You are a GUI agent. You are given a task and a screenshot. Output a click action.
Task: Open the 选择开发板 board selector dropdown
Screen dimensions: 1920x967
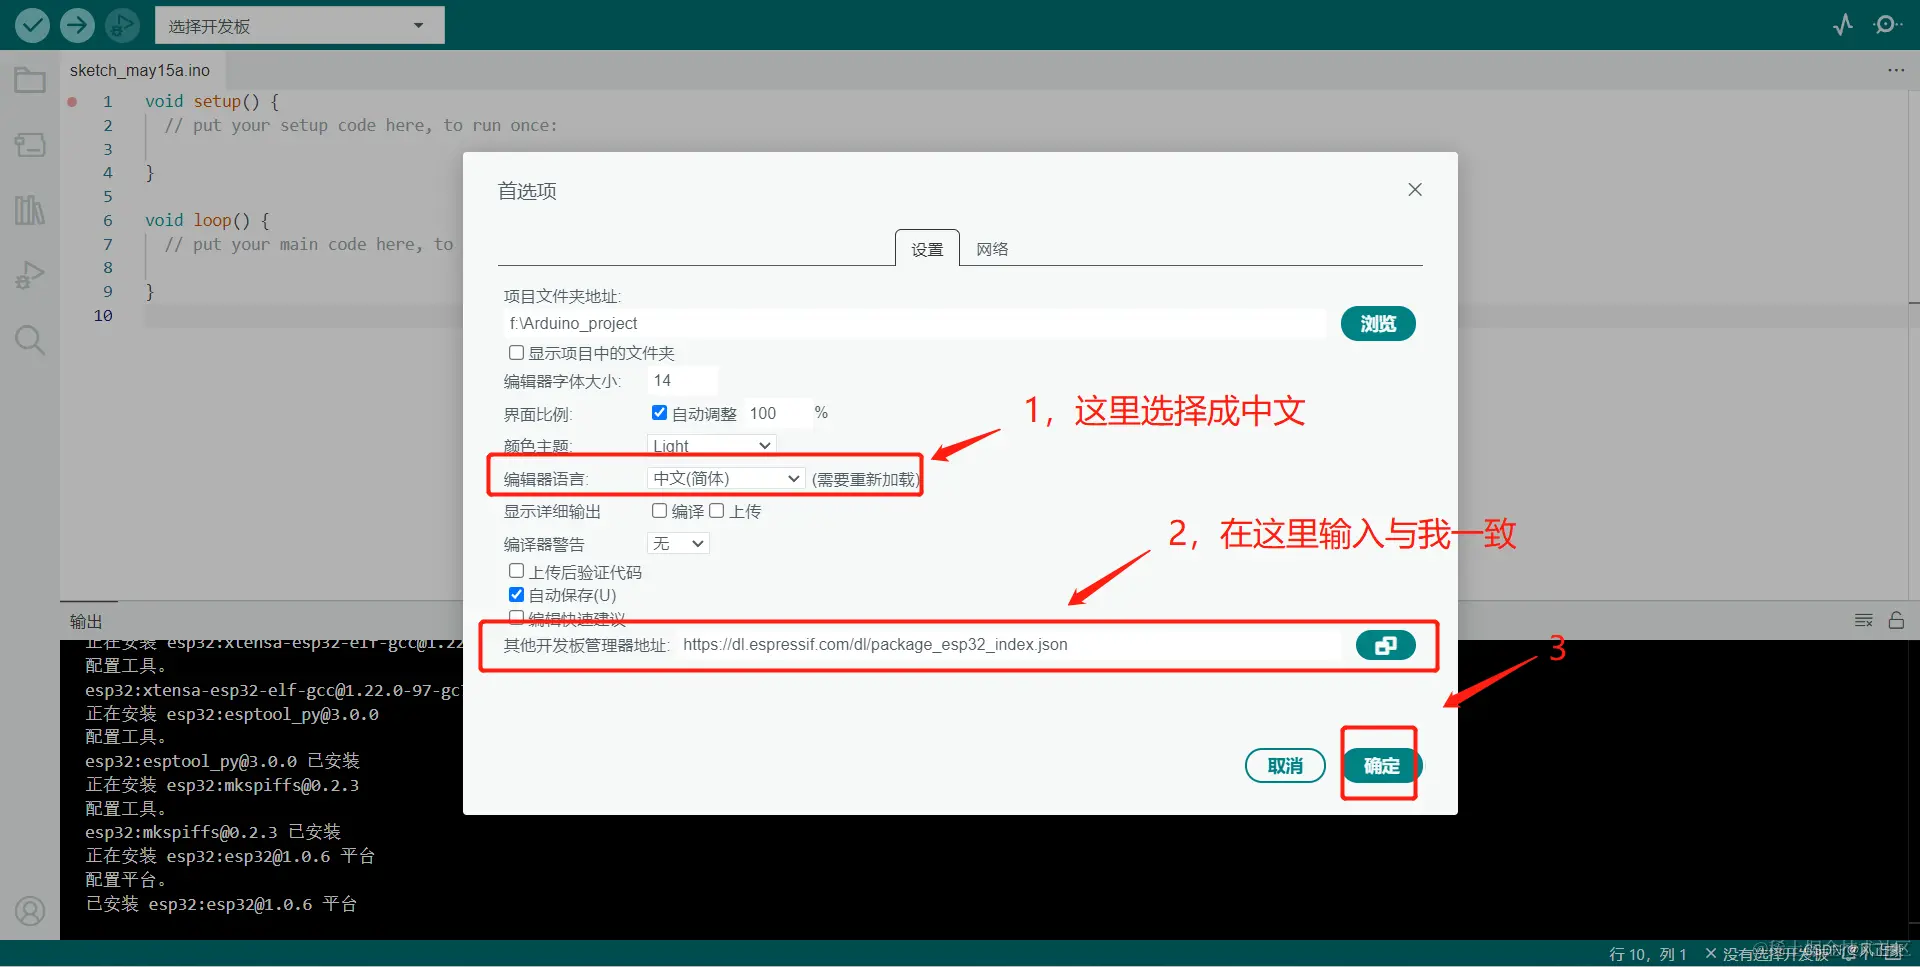point(299,25)
